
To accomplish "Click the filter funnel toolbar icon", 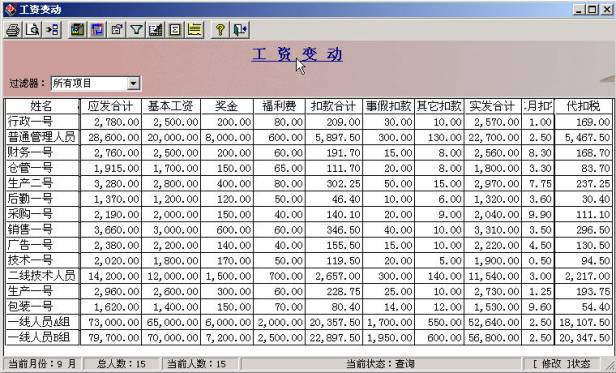I will coord(136,30).
